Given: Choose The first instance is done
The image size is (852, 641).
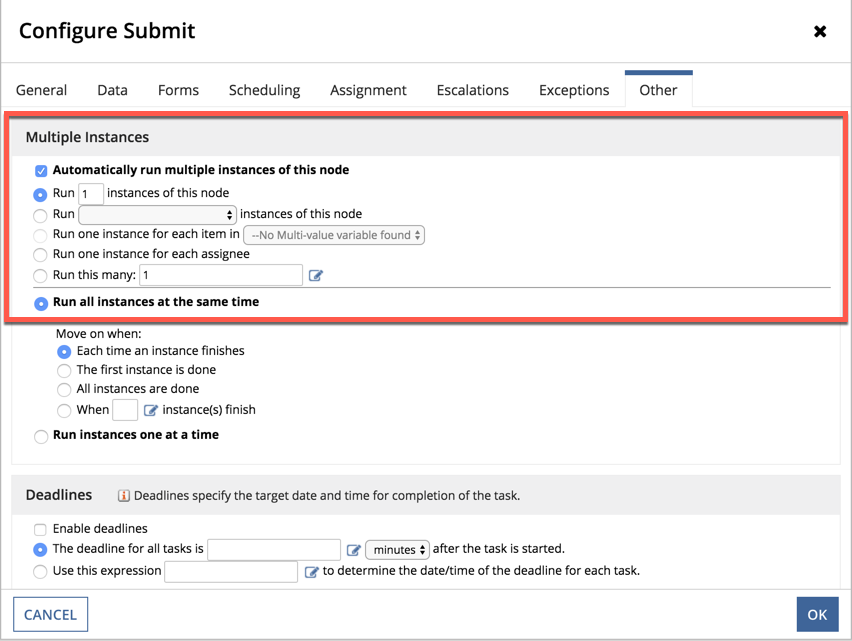Looking at the screenshot, I should tap(64, 371).
